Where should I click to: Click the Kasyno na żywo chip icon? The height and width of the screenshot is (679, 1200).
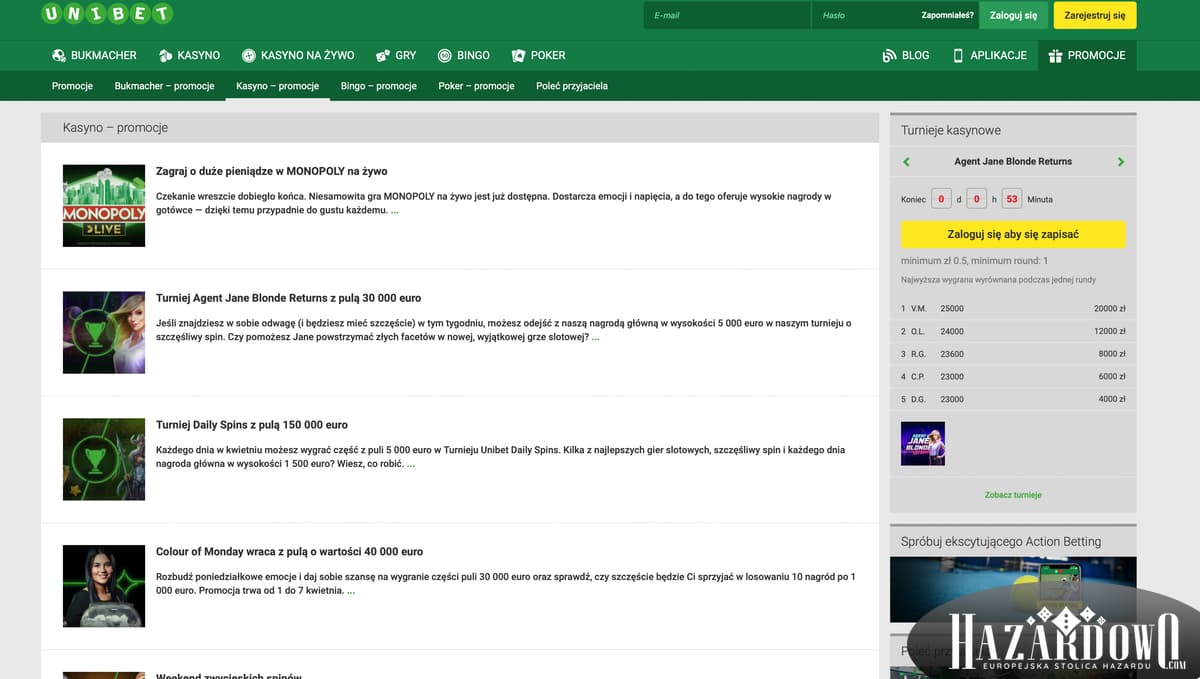click(x=249, y=56)
